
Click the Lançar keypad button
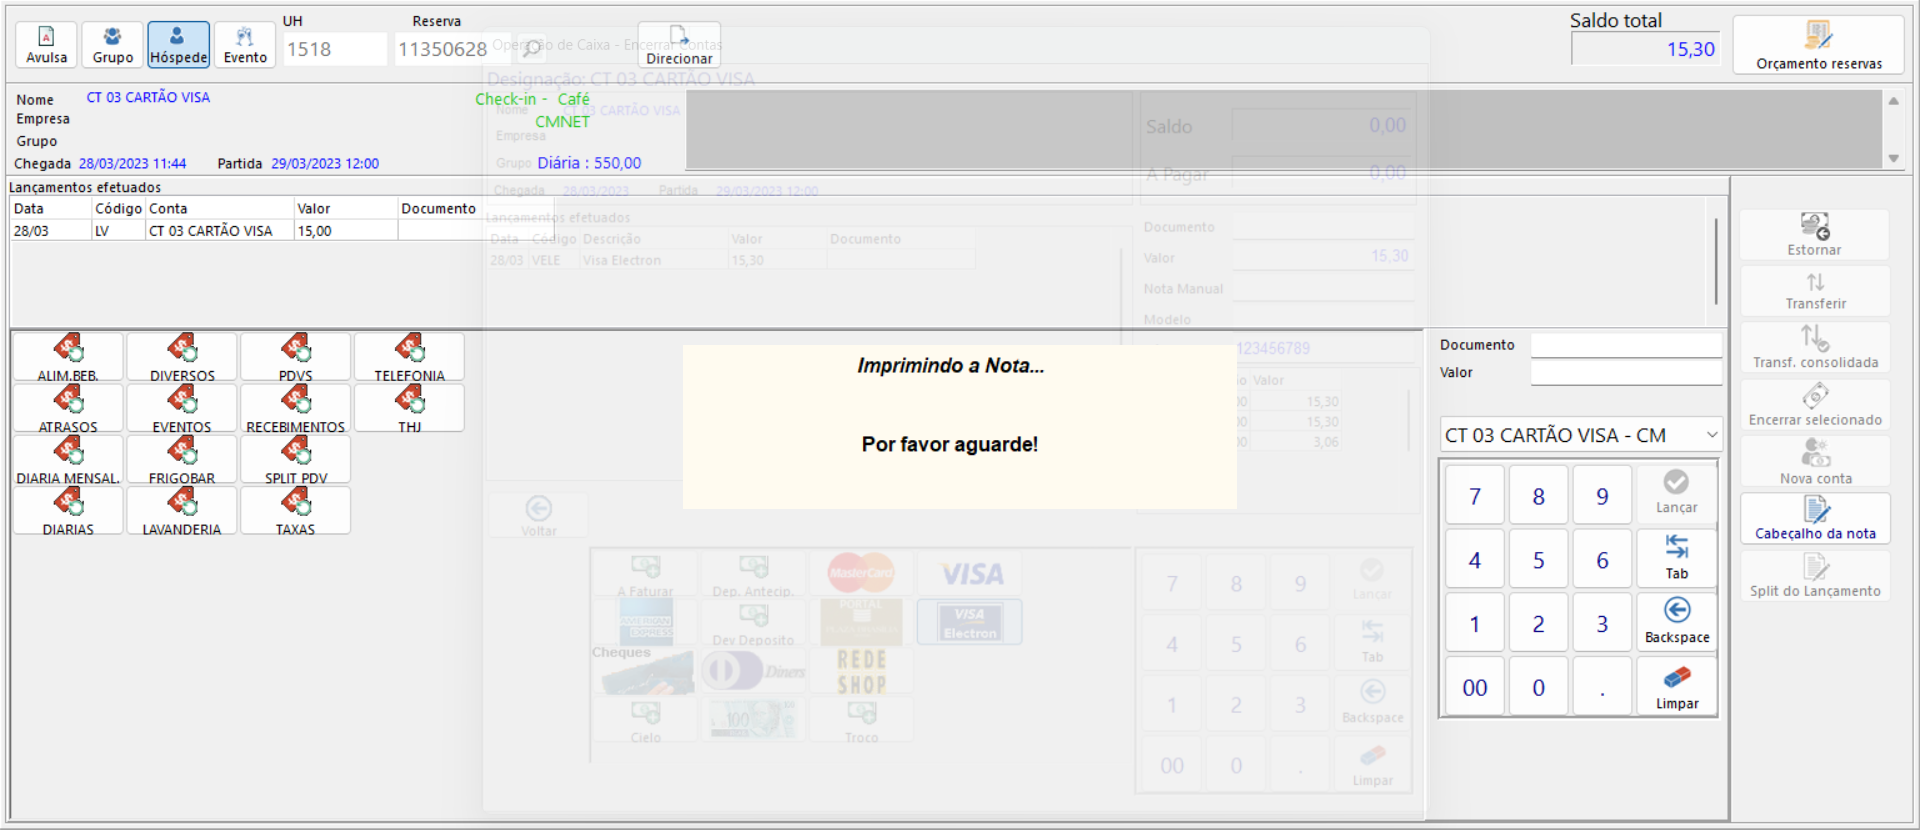[x=1677, y=494]
